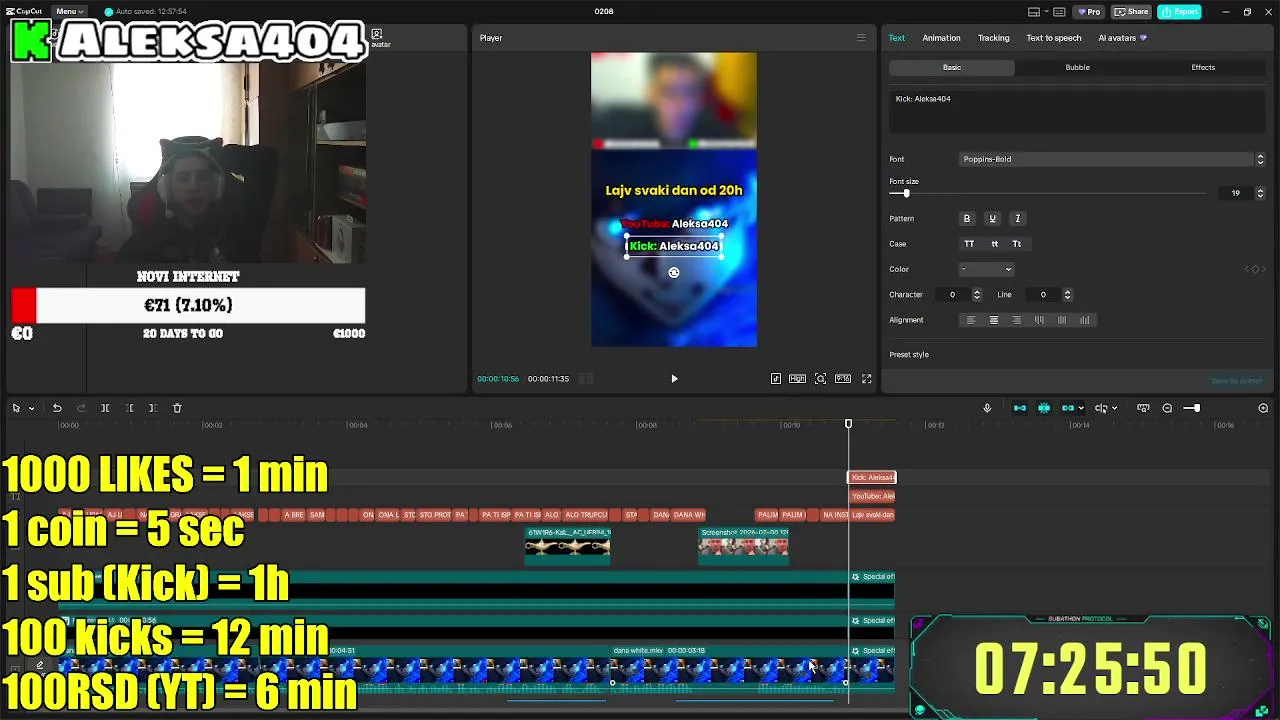The height and width of the screenshot is (720, 1280).
Task: Open the linkage options dropdown arrow
Action: pyautogui.click(x=1081, y=408)
